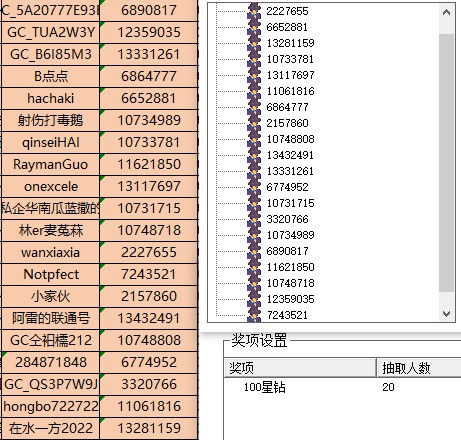The height and width of the screenshot is (440, 461).
Task: Select spreadsheet cell 小家伙
Action: 51,296
